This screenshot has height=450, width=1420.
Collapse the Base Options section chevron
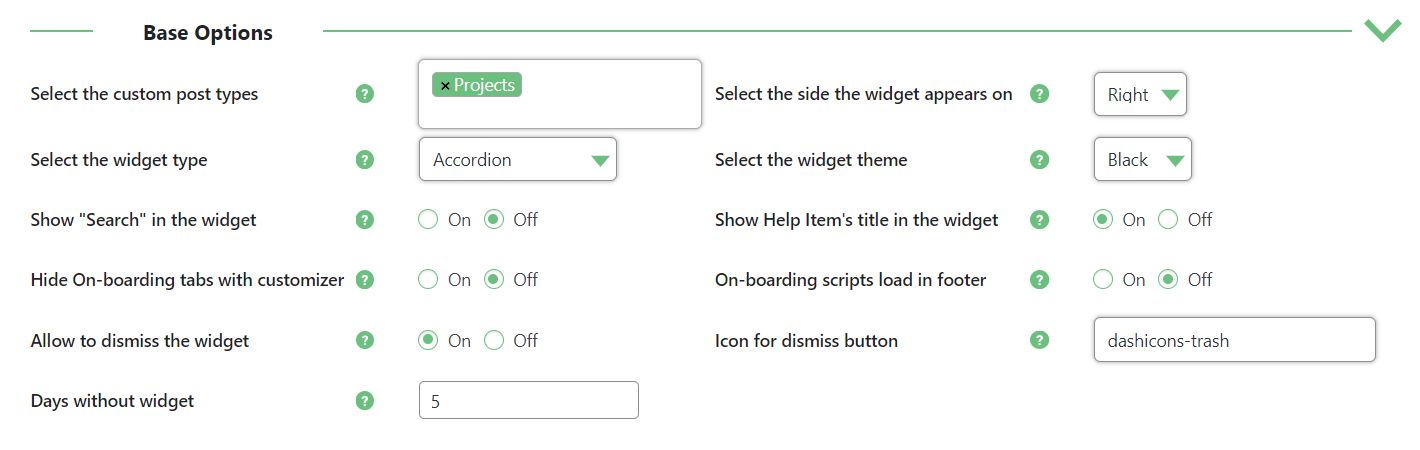tap(1383, 31)
